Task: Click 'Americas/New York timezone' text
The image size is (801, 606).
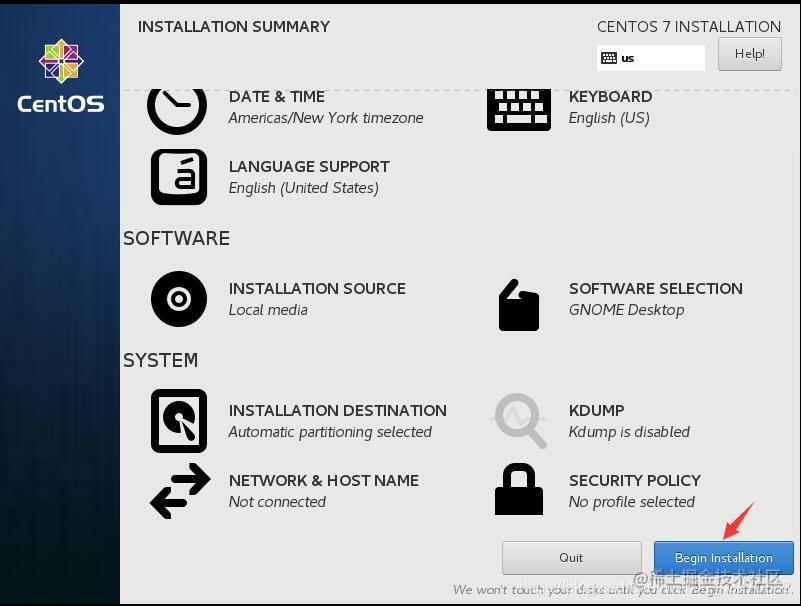Action: pyautogui.click(x=326, y=118)
